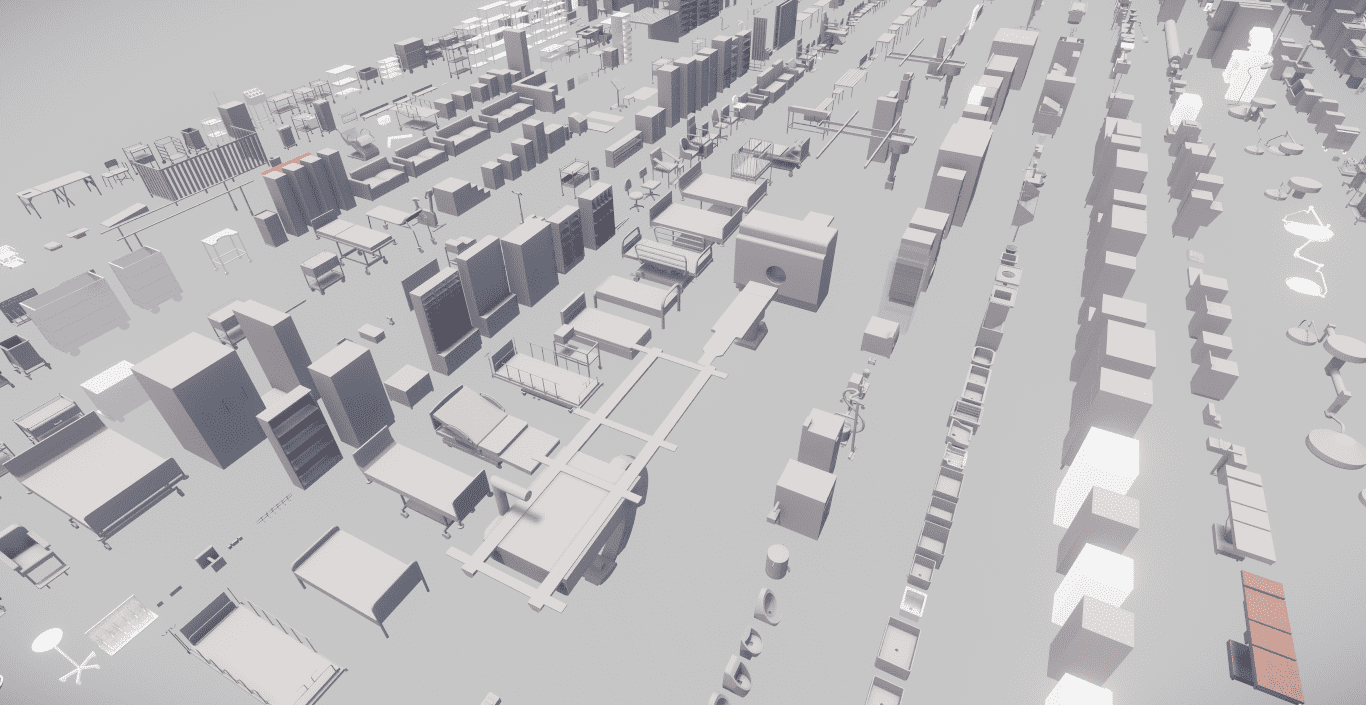The image size is (1366, 705).
Task: Select the scanner machine with round opening
Action: [785, 259]
